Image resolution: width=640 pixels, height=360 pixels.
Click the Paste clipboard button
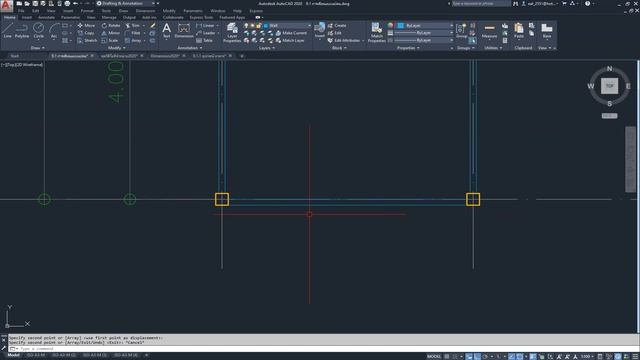pos(519,31)
